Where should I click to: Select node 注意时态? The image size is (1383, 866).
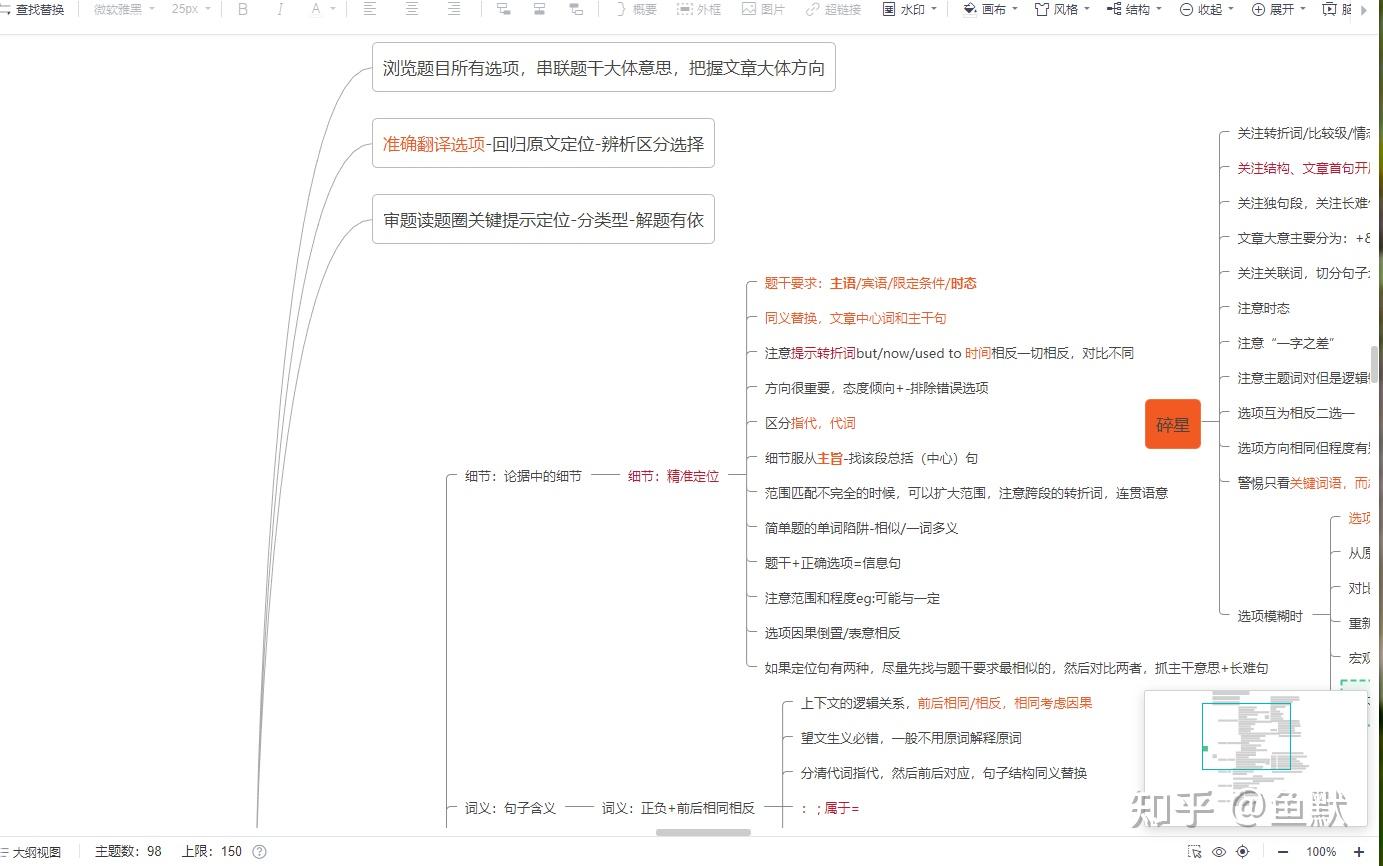coord(1263,308)
